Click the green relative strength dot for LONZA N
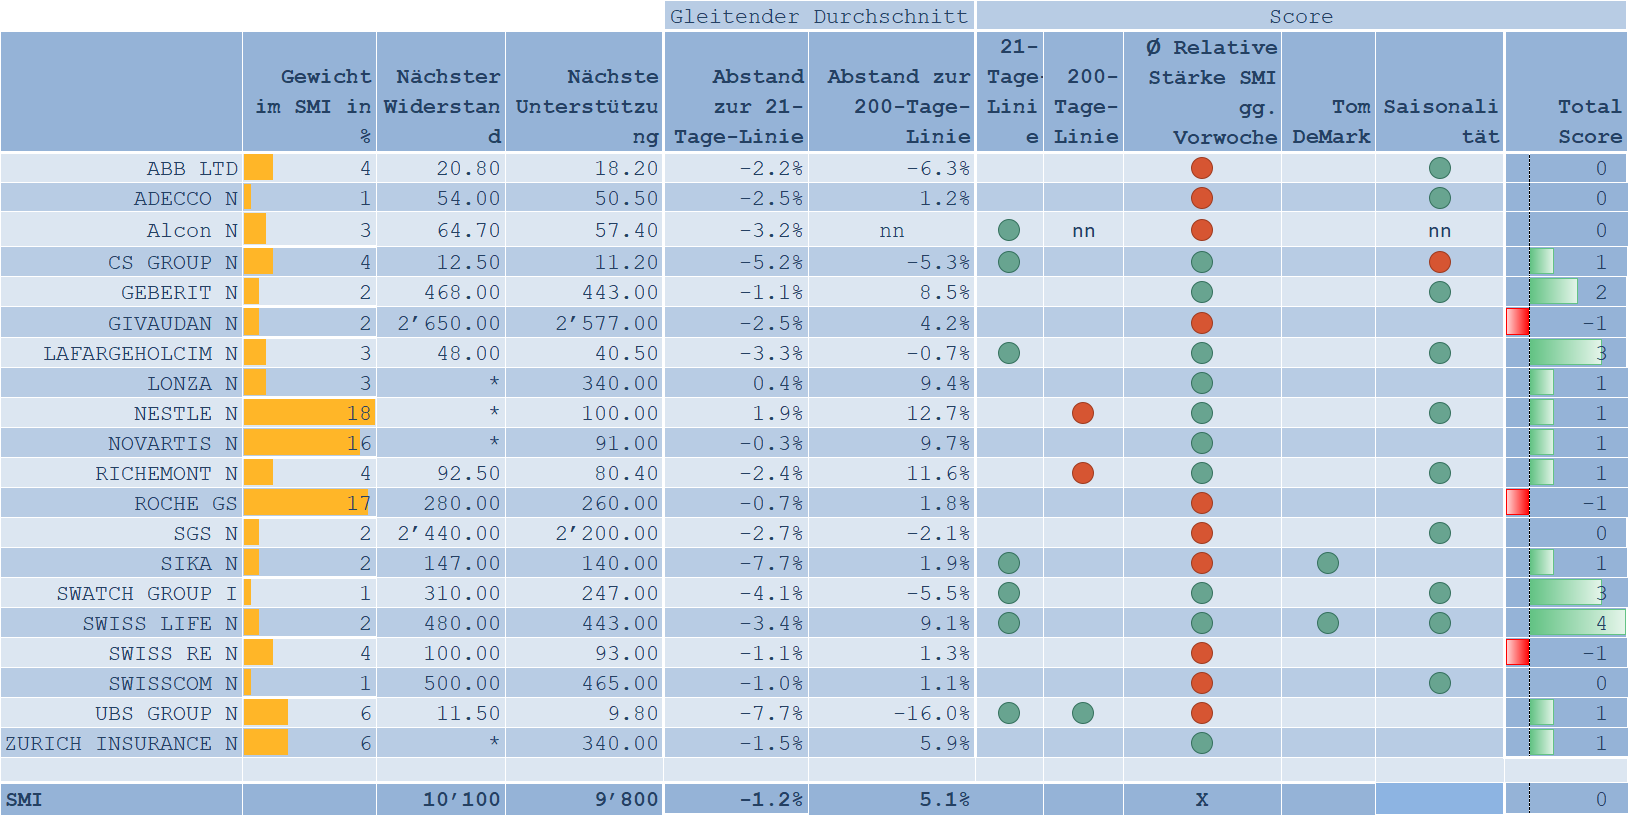 point(1201,383)
